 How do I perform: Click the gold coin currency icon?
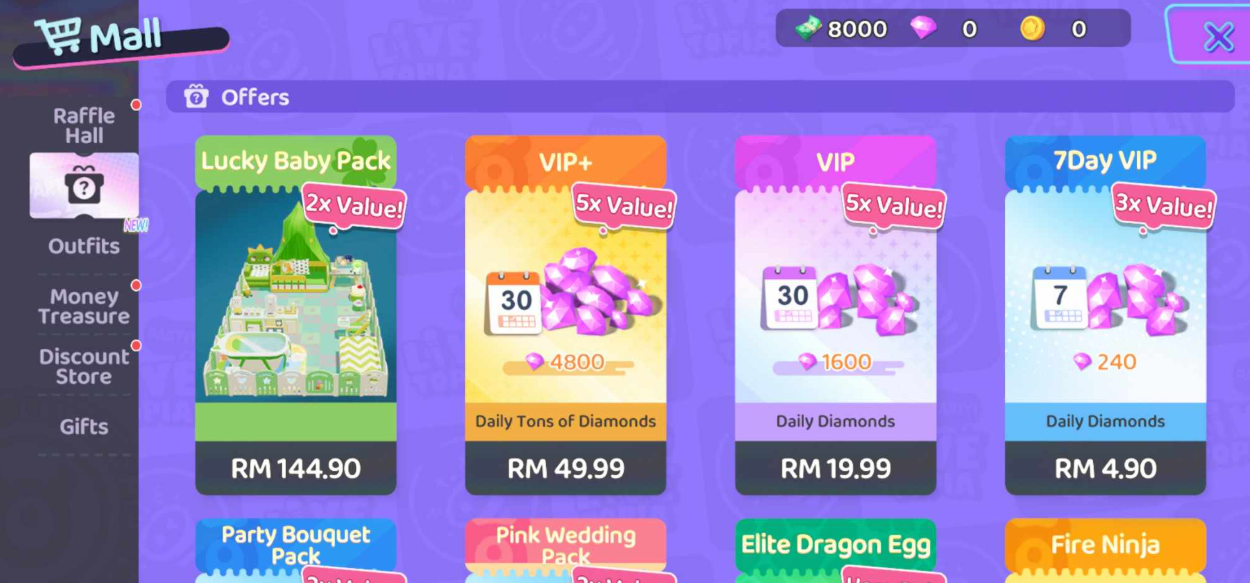1032,29
